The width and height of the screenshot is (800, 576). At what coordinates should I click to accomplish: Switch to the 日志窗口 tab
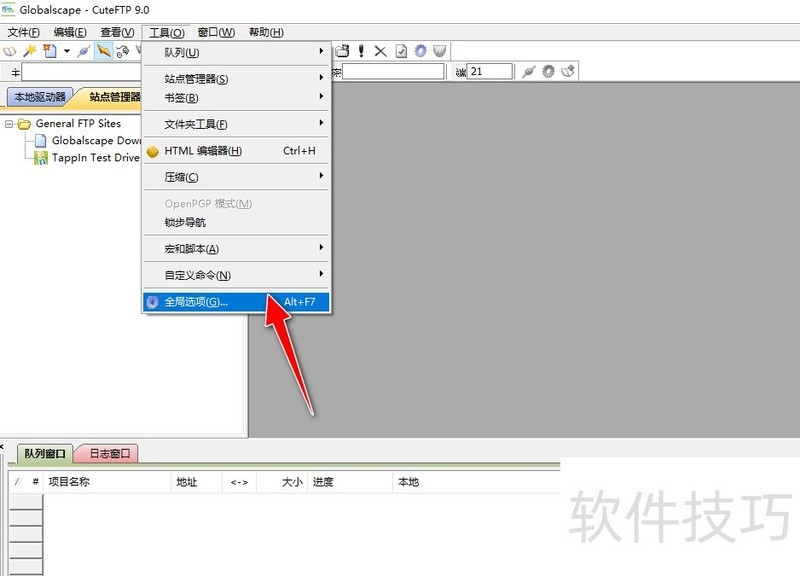(x=106, y=454)
